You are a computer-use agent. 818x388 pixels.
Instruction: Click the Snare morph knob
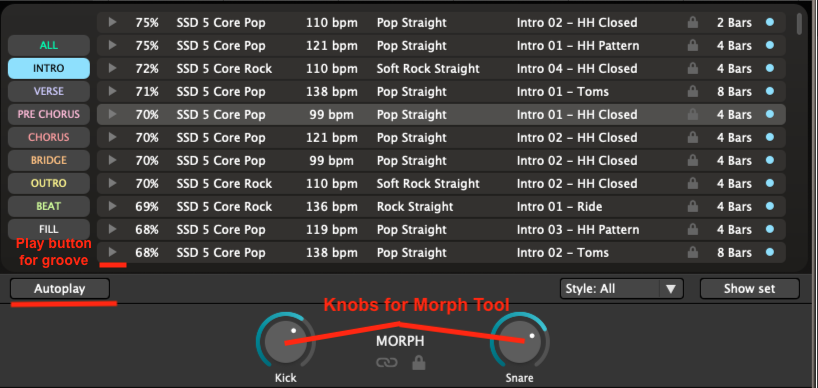[x=520, y=341]
